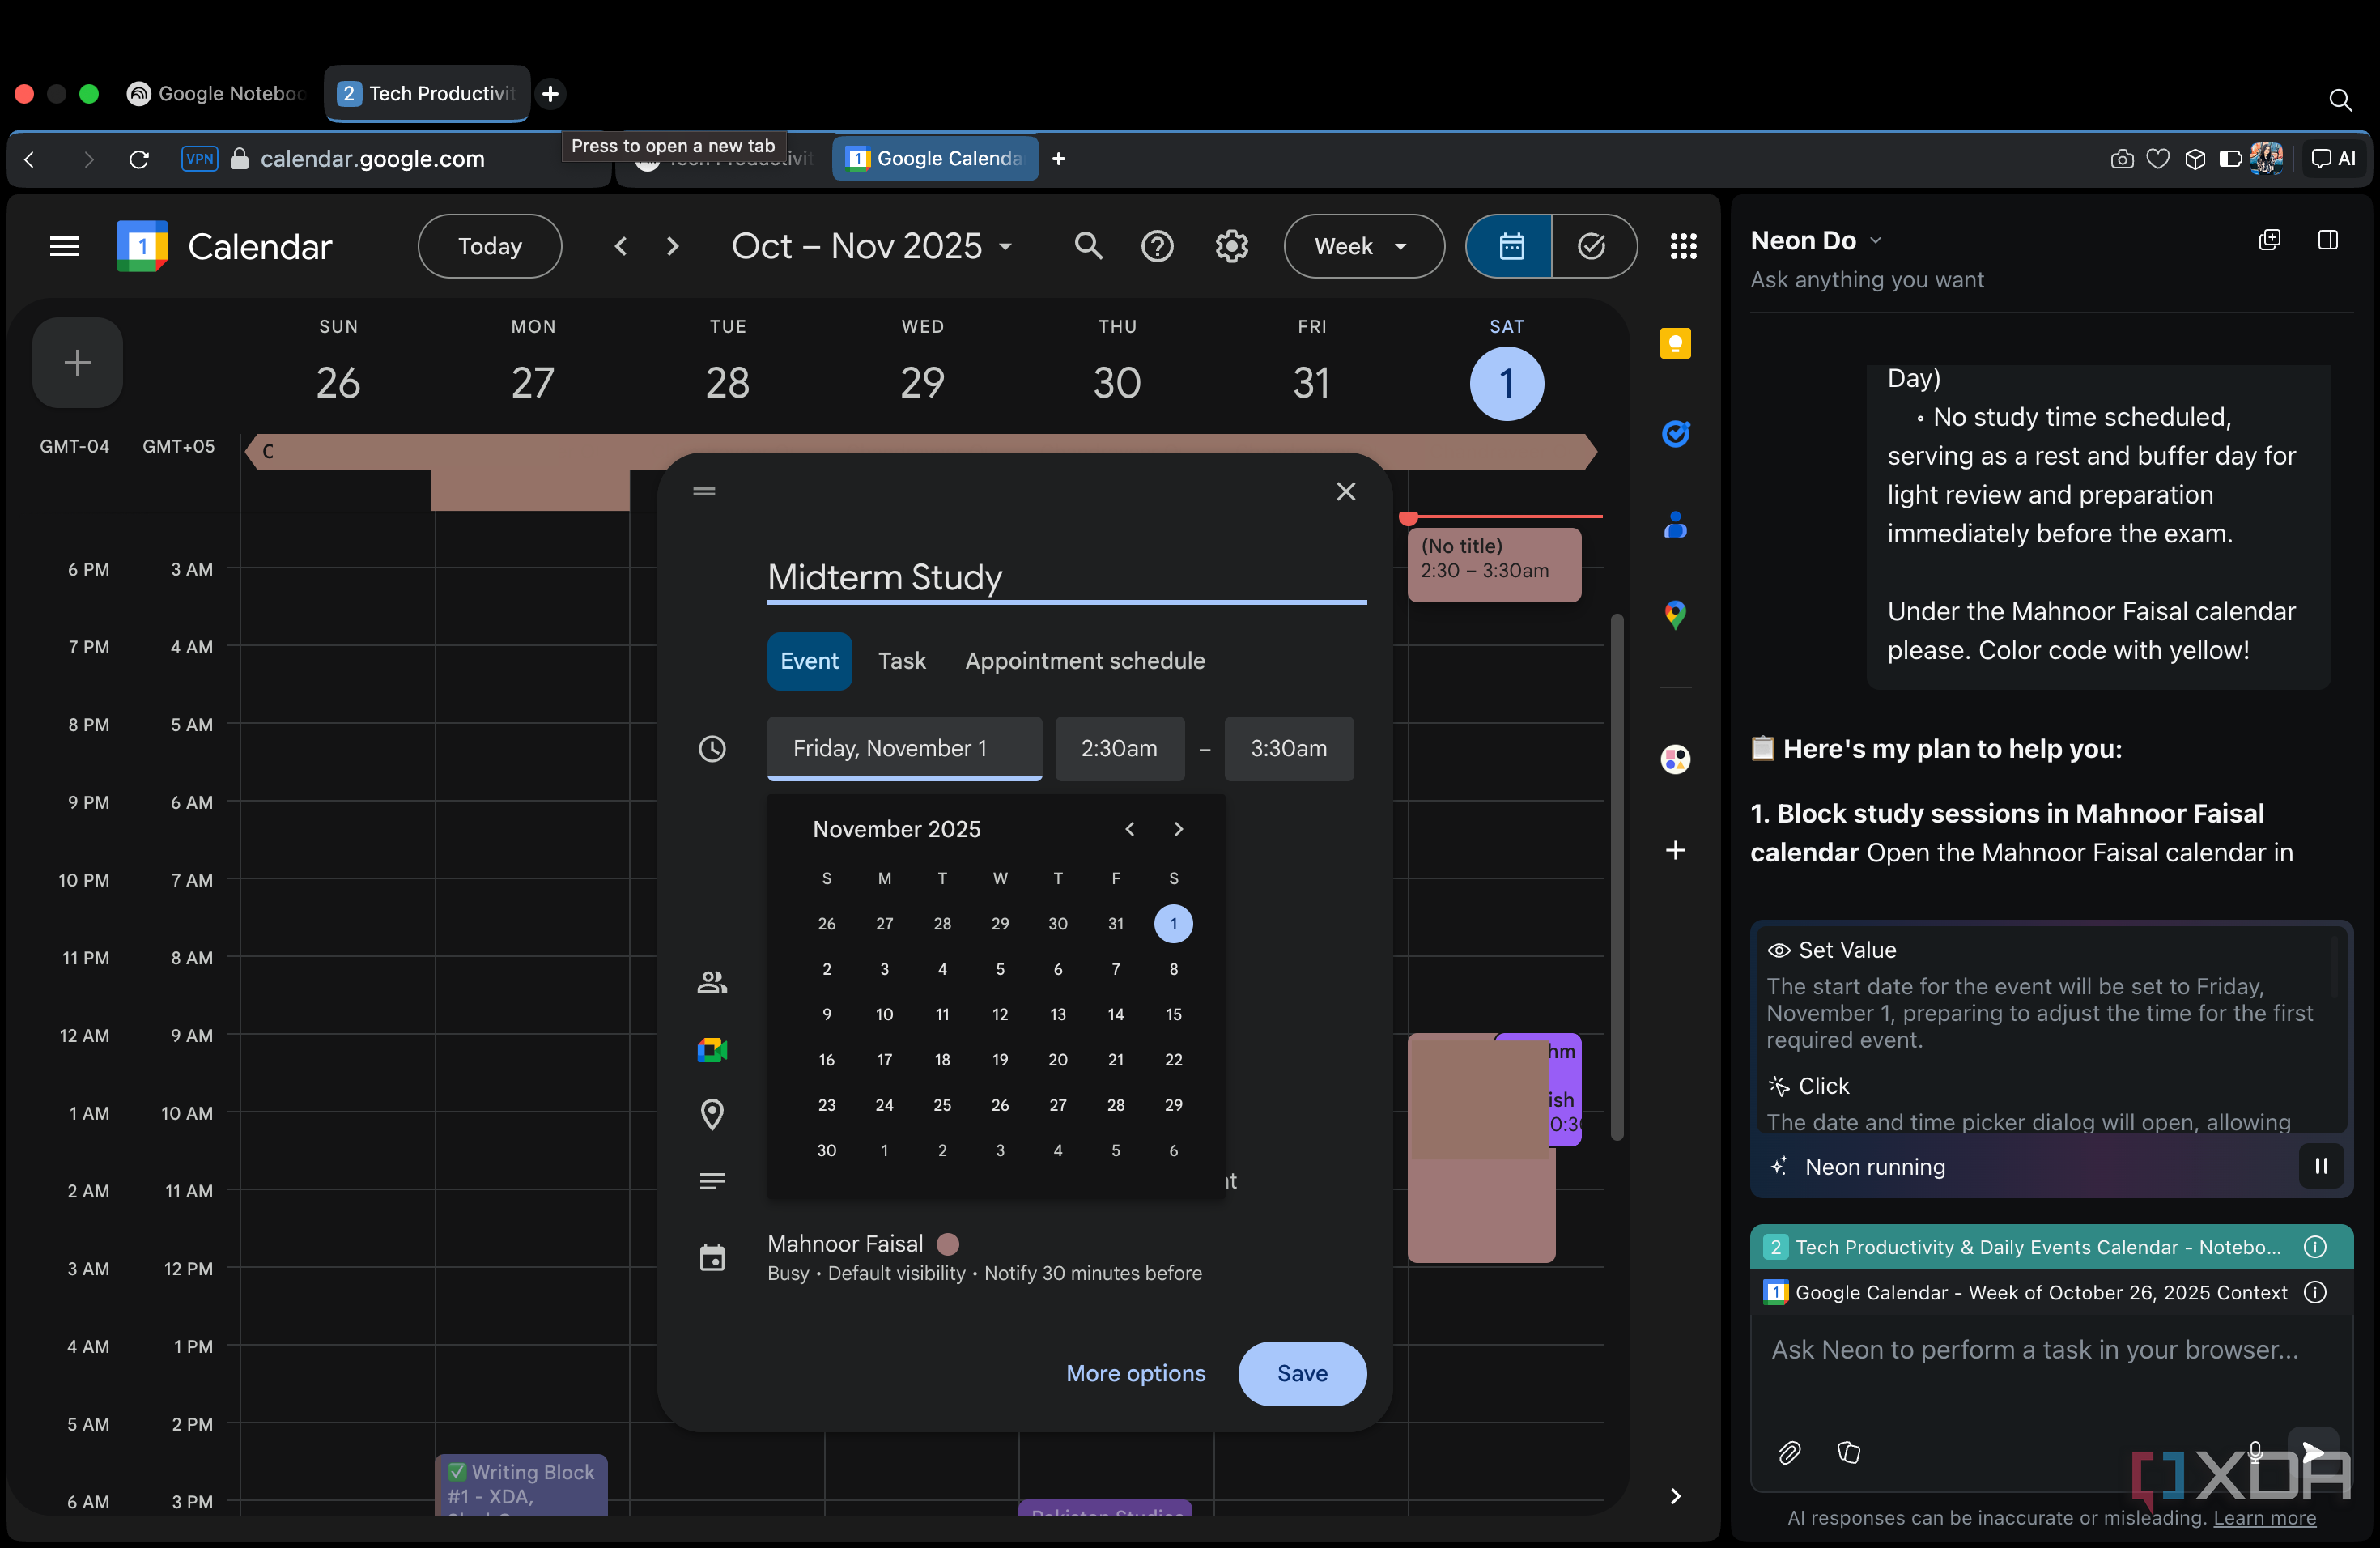Screen dimensions: 2380x1548
Task: Switch to the Google Calendar browser tab
Action: coord(935,159)
